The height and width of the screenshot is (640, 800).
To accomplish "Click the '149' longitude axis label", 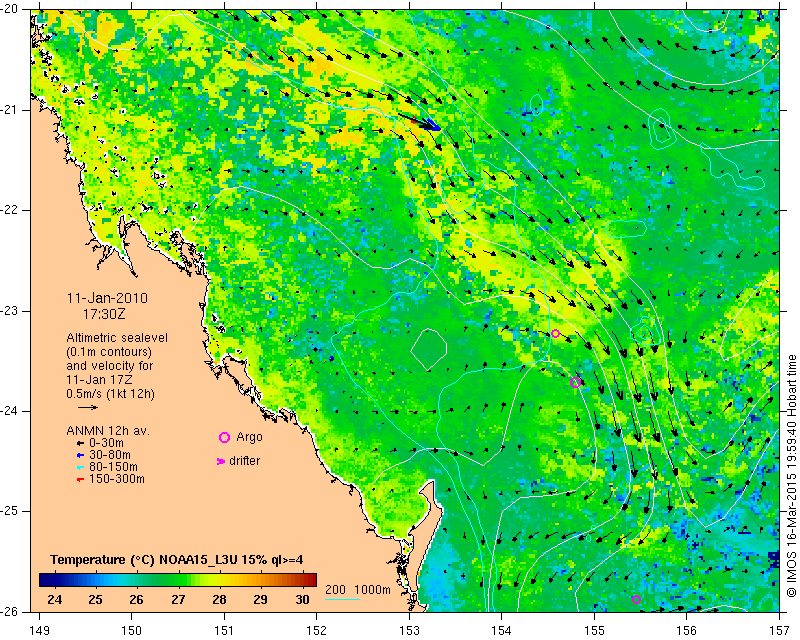I will point(40,631).
